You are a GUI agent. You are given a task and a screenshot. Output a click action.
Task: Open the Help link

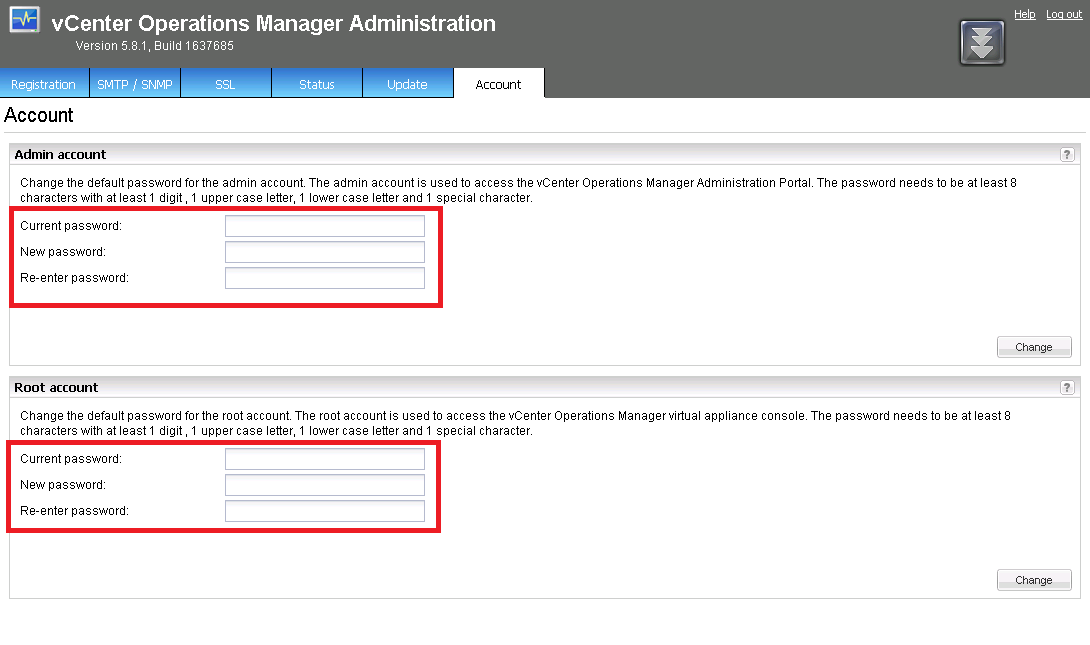(x=1025, y=14)
